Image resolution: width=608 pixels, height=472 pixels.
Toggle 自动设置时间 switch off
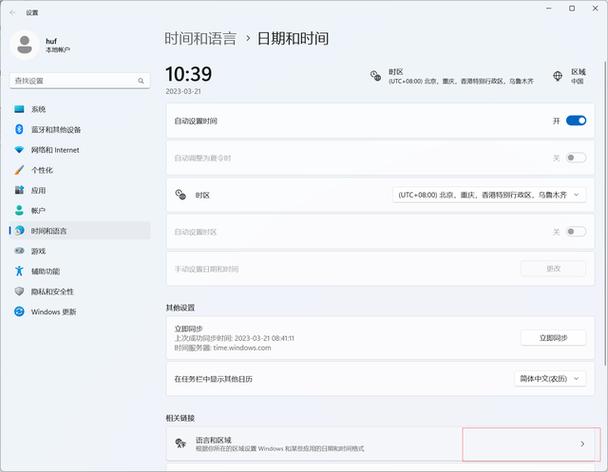(x=576, y=121)
